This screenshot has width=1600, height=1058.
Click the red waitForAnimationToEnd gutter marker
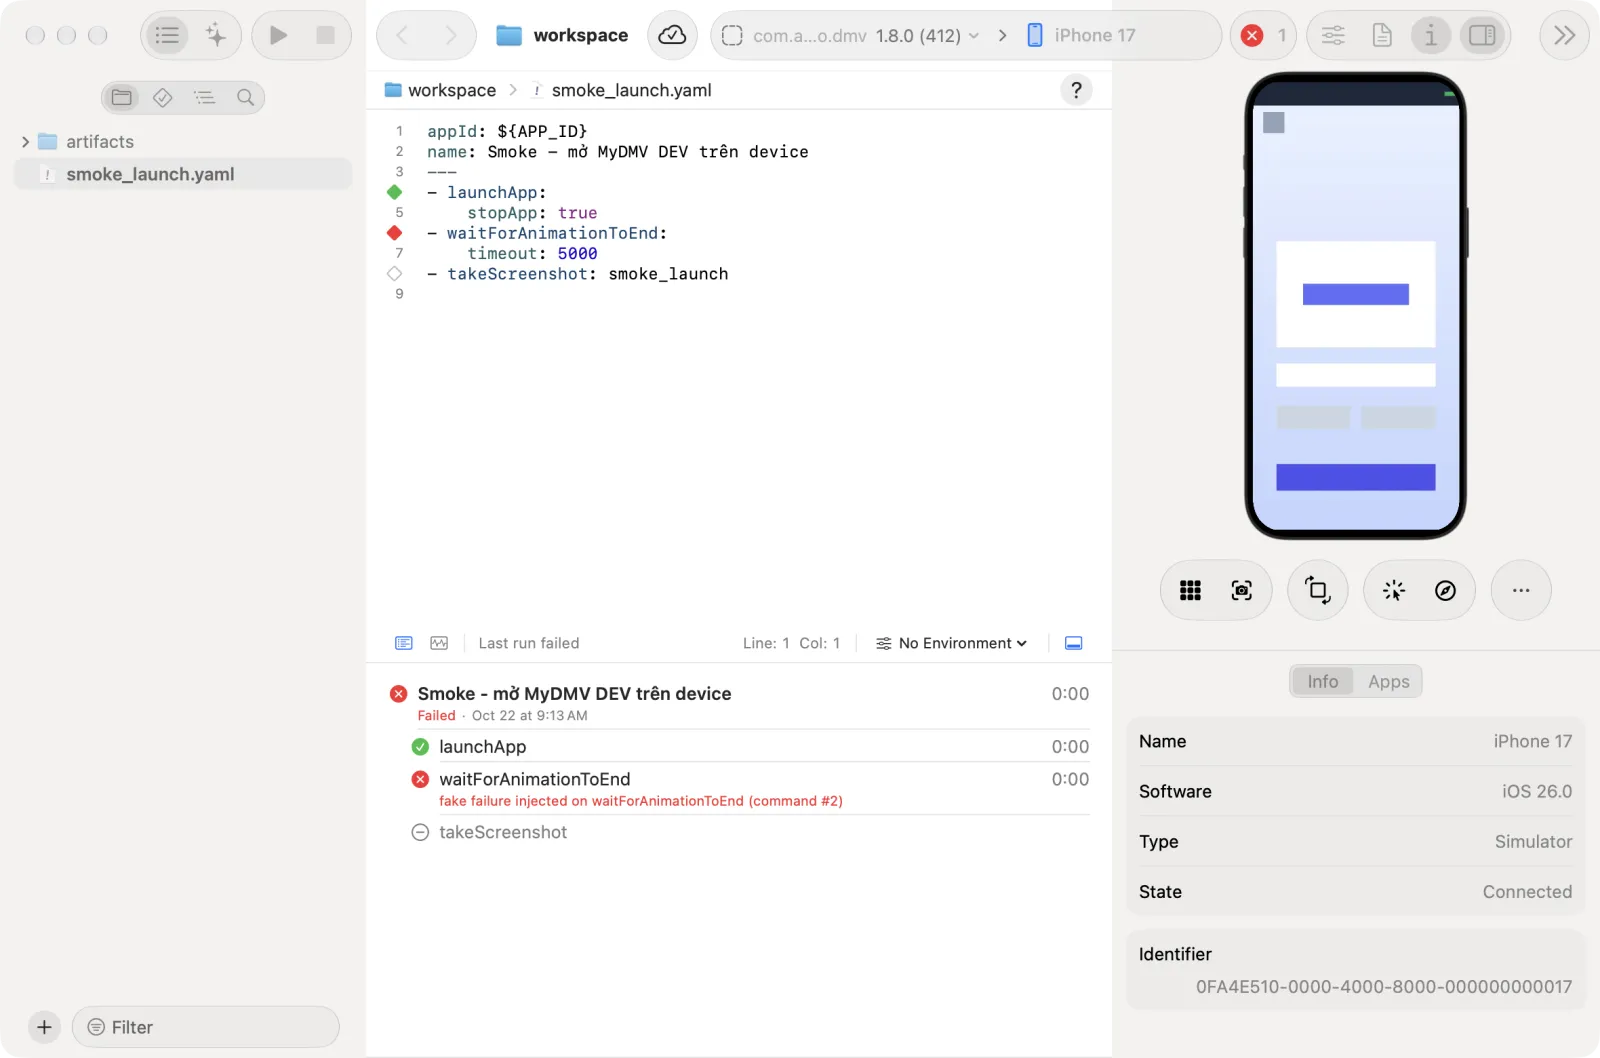(x=395, y=233)
